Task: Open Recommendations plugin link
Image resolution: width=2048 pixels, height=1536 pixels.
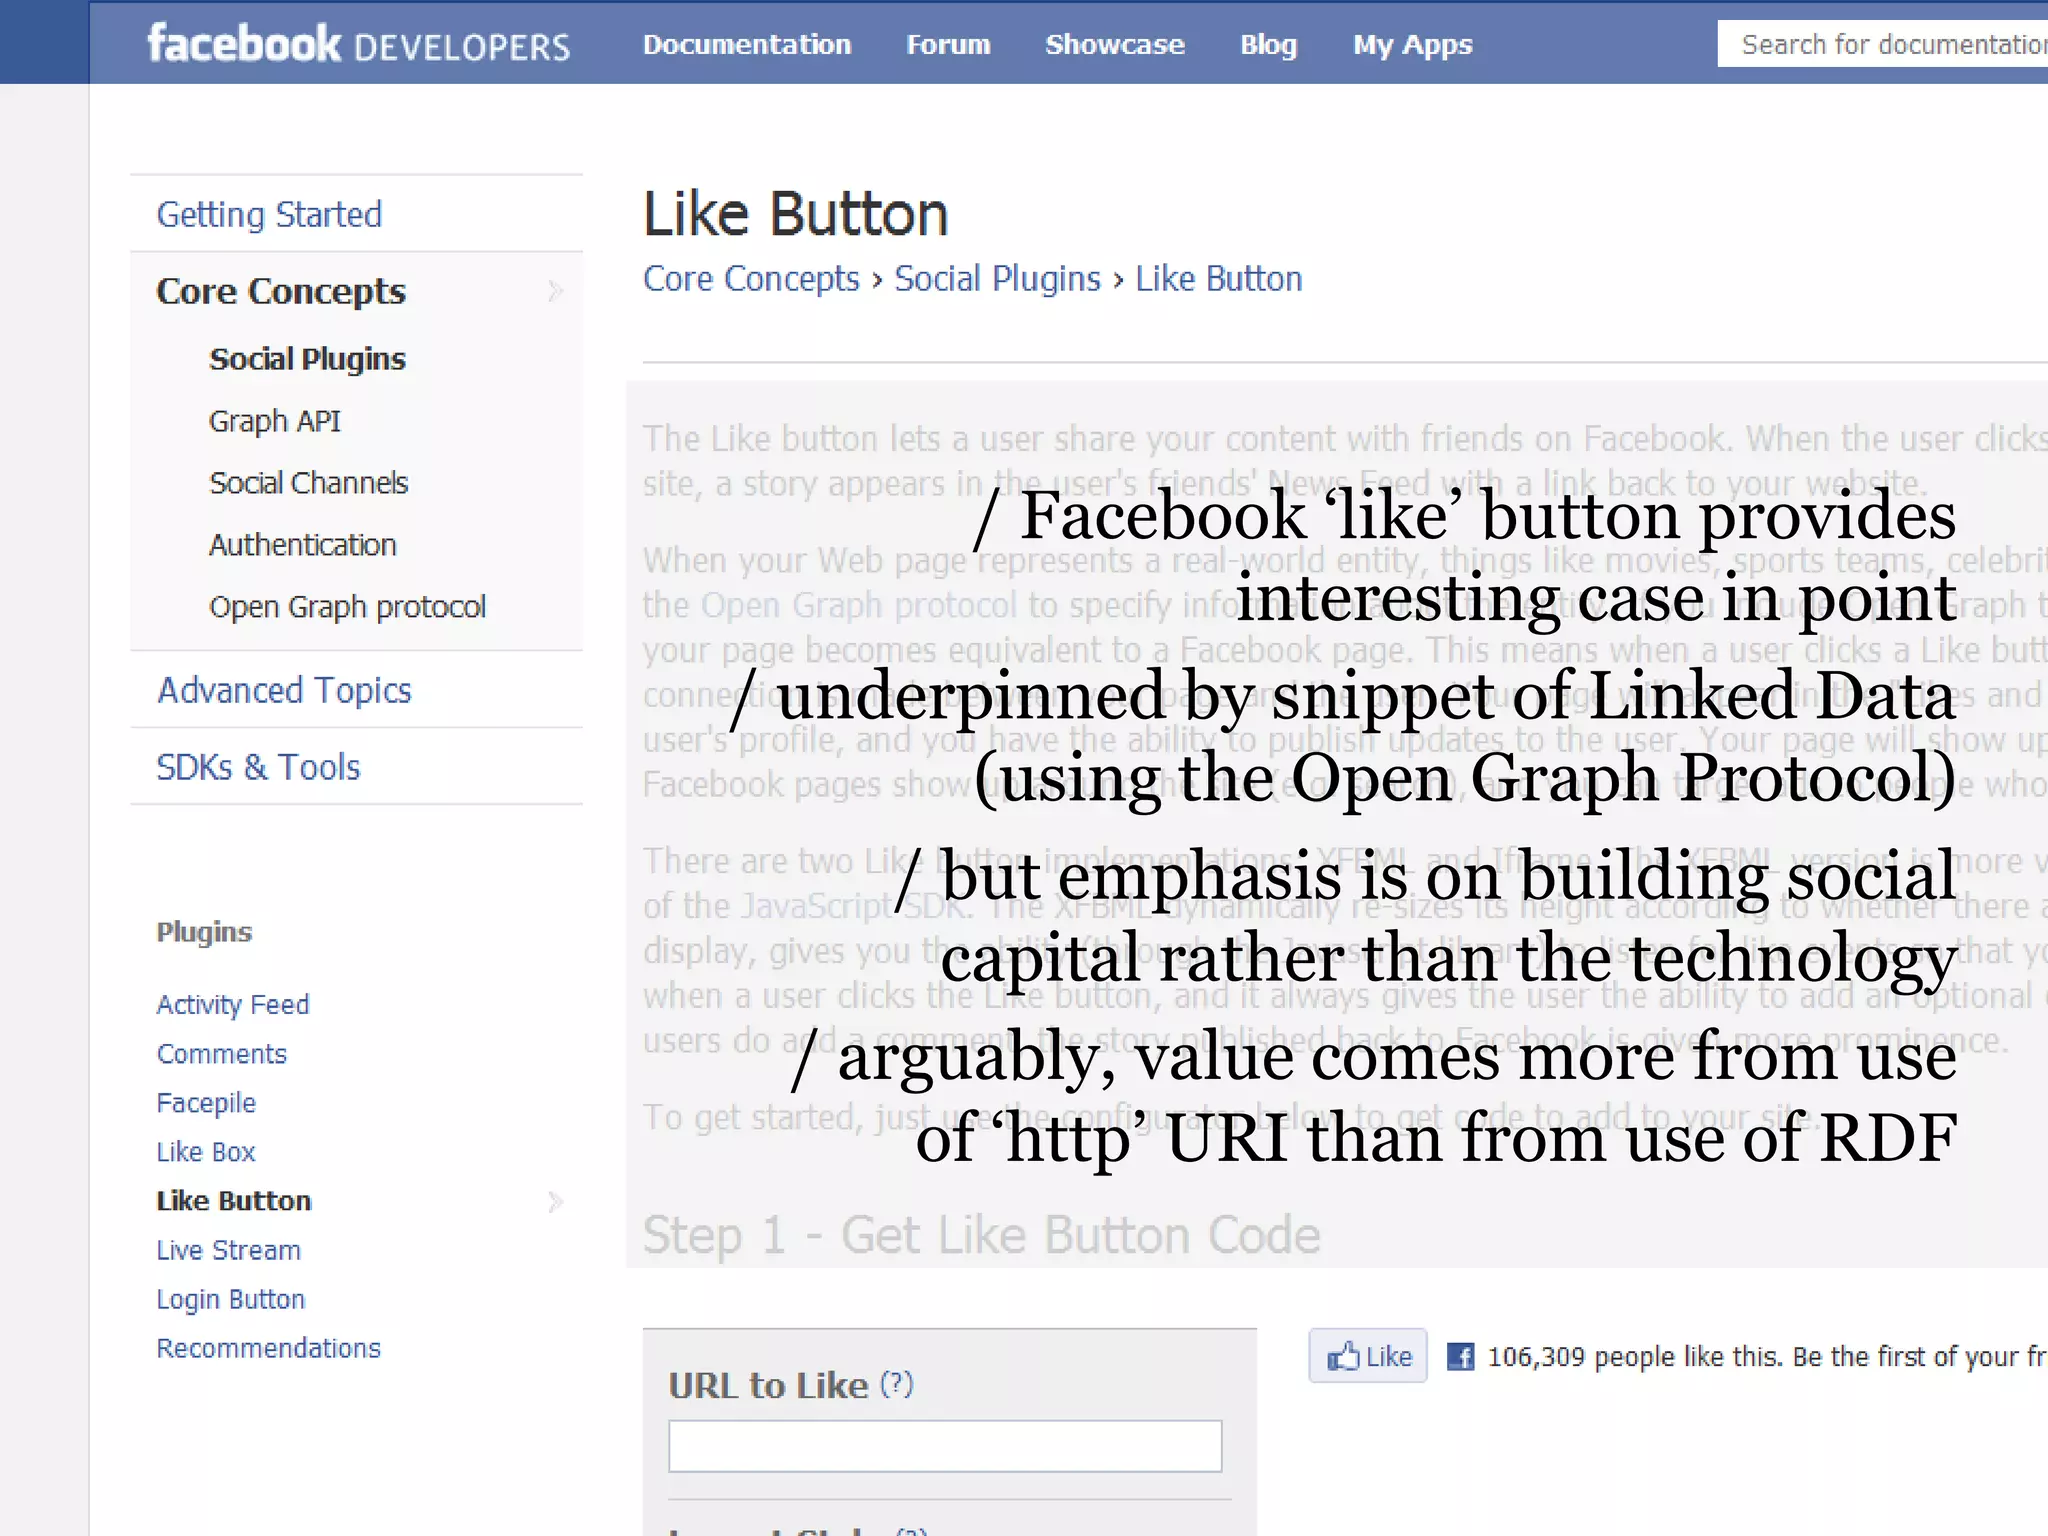Action: point(268,1348)
